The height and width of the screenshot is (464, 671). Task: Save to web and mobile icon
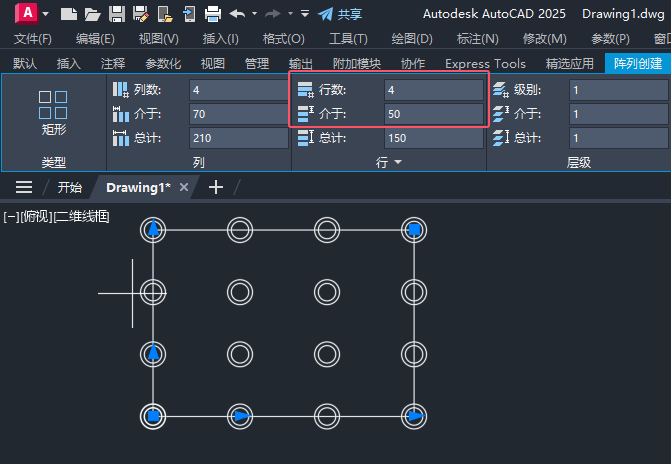click(x=189, y=14)
